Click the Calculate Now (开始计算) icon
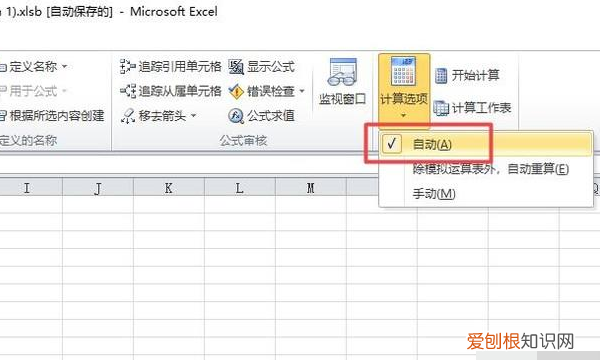This screenshot has height=360, width=600. (441, 75)
